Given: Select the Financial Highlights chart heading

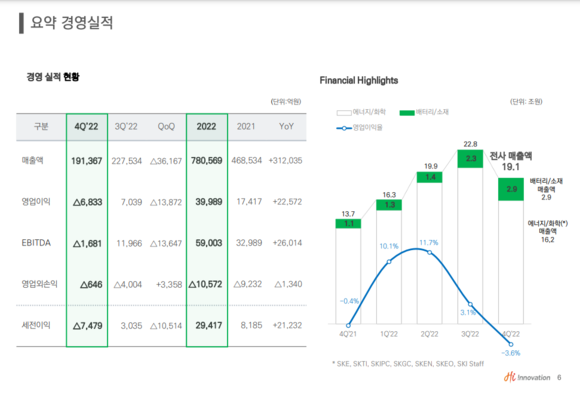Looking at the screenshot, I should tap(359, 80).
